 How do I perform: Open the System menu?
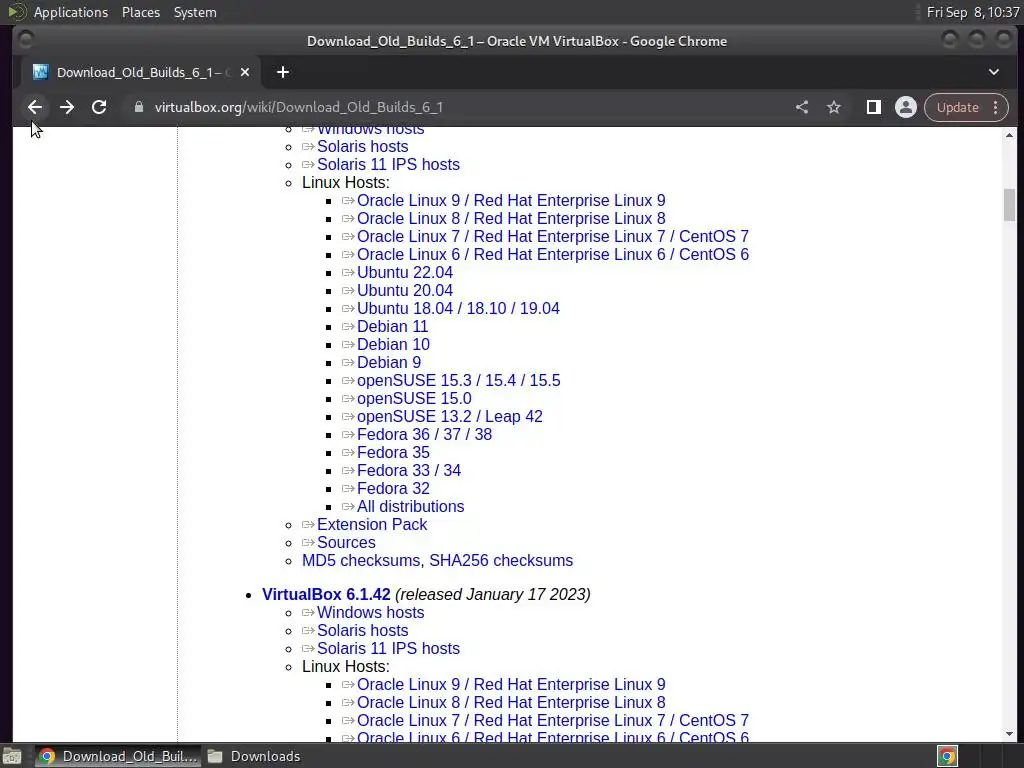point(195,12)
